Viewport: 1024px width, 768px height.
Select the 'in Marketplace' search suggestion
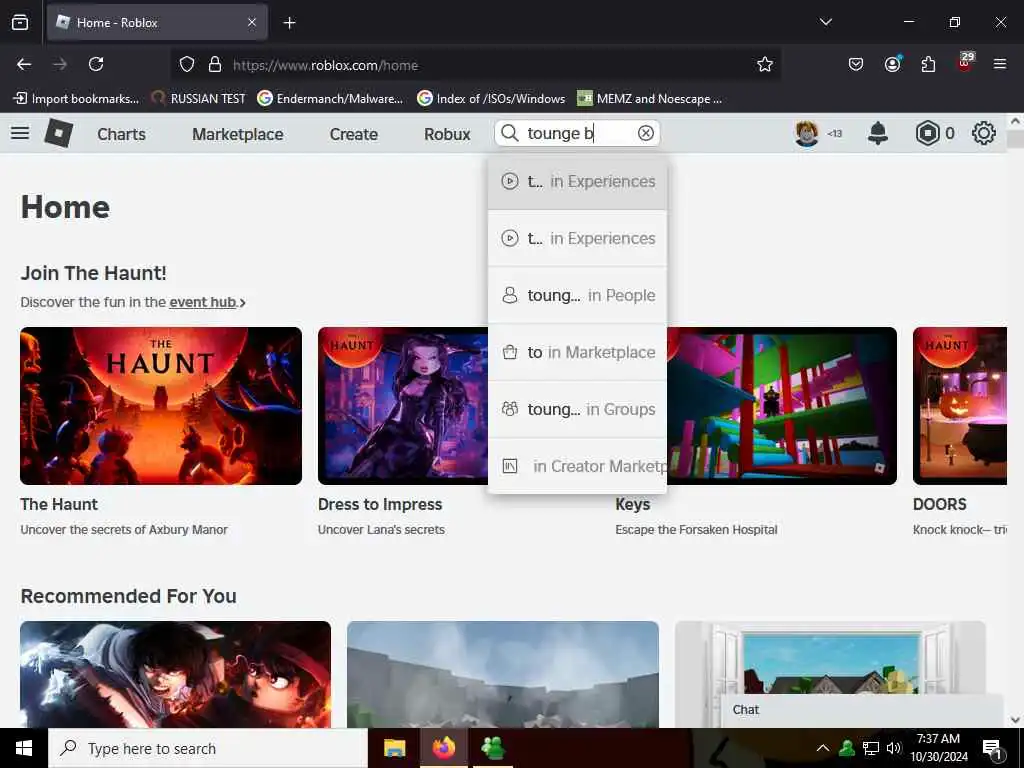click(x=577, y=352)
